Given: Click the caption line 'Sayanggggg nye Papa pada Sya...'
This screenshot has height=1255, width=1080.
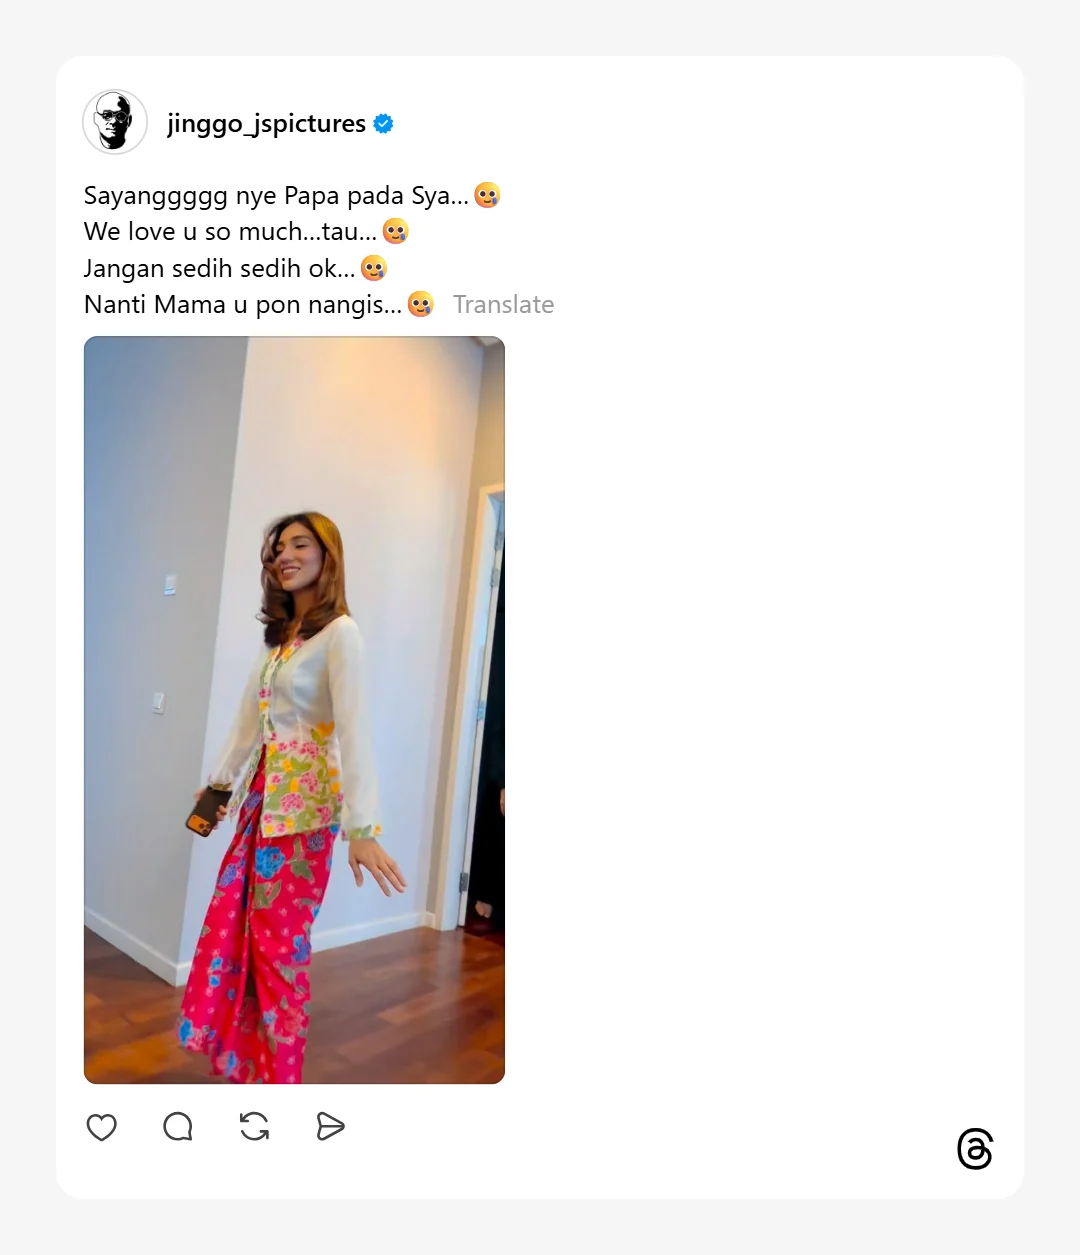Looking at the screenshot, I should (x=276, y=195).
